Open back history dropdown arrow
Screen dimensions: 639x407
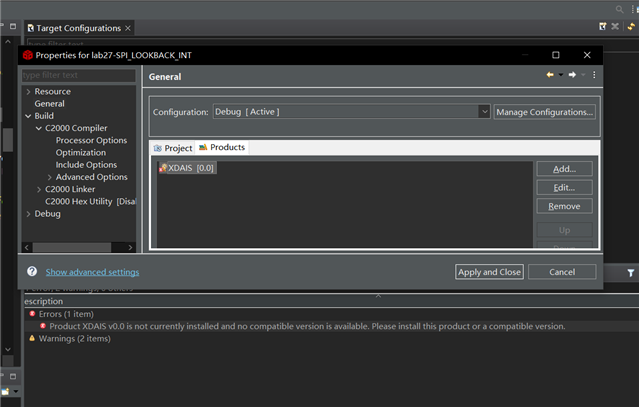click(x=561, y=75)
